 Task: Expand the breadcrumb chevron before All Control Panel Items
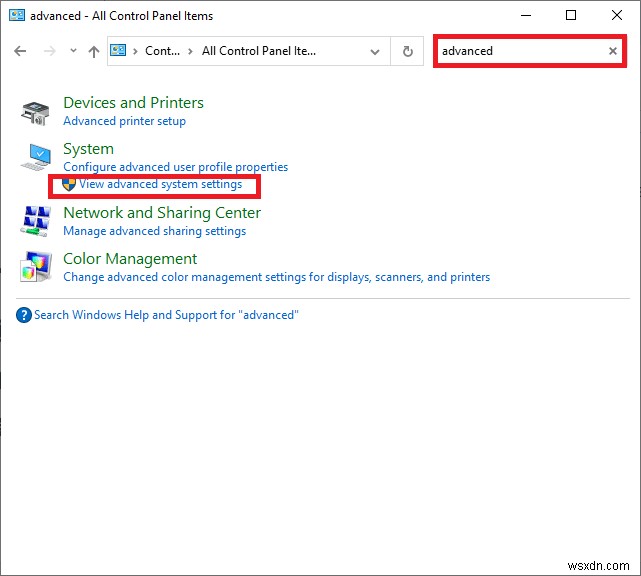(x=190, y=51)
